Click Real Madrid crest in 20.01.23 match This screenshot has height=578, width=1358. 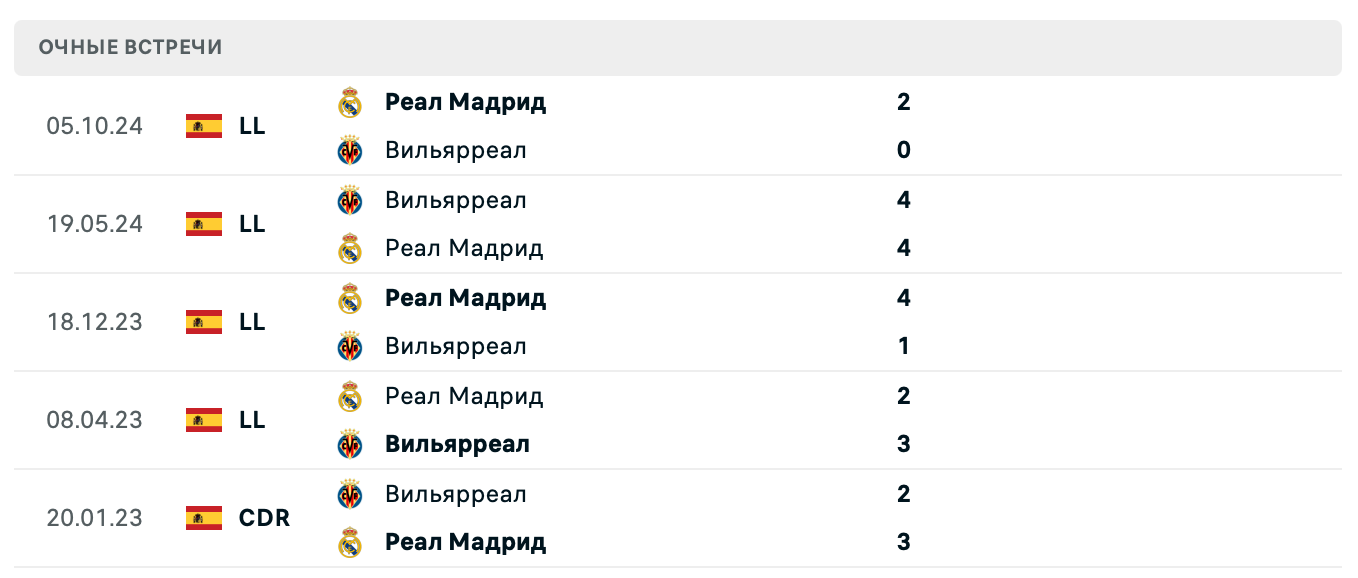(350, 543)
